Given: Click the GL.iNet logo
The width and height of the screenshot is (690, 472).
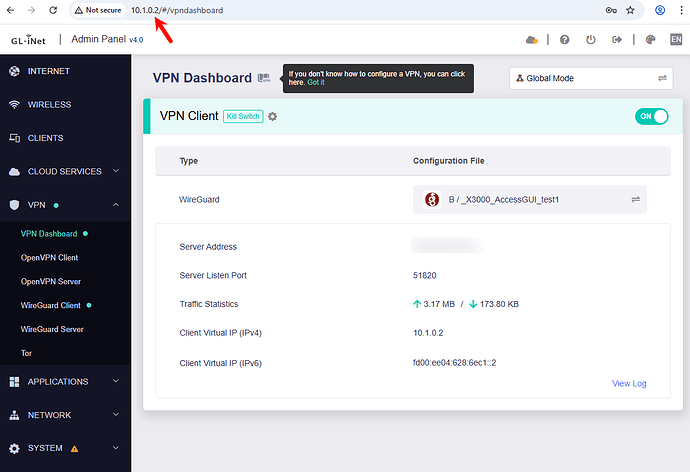Looking at the screenshot, I should coord(28,40).
